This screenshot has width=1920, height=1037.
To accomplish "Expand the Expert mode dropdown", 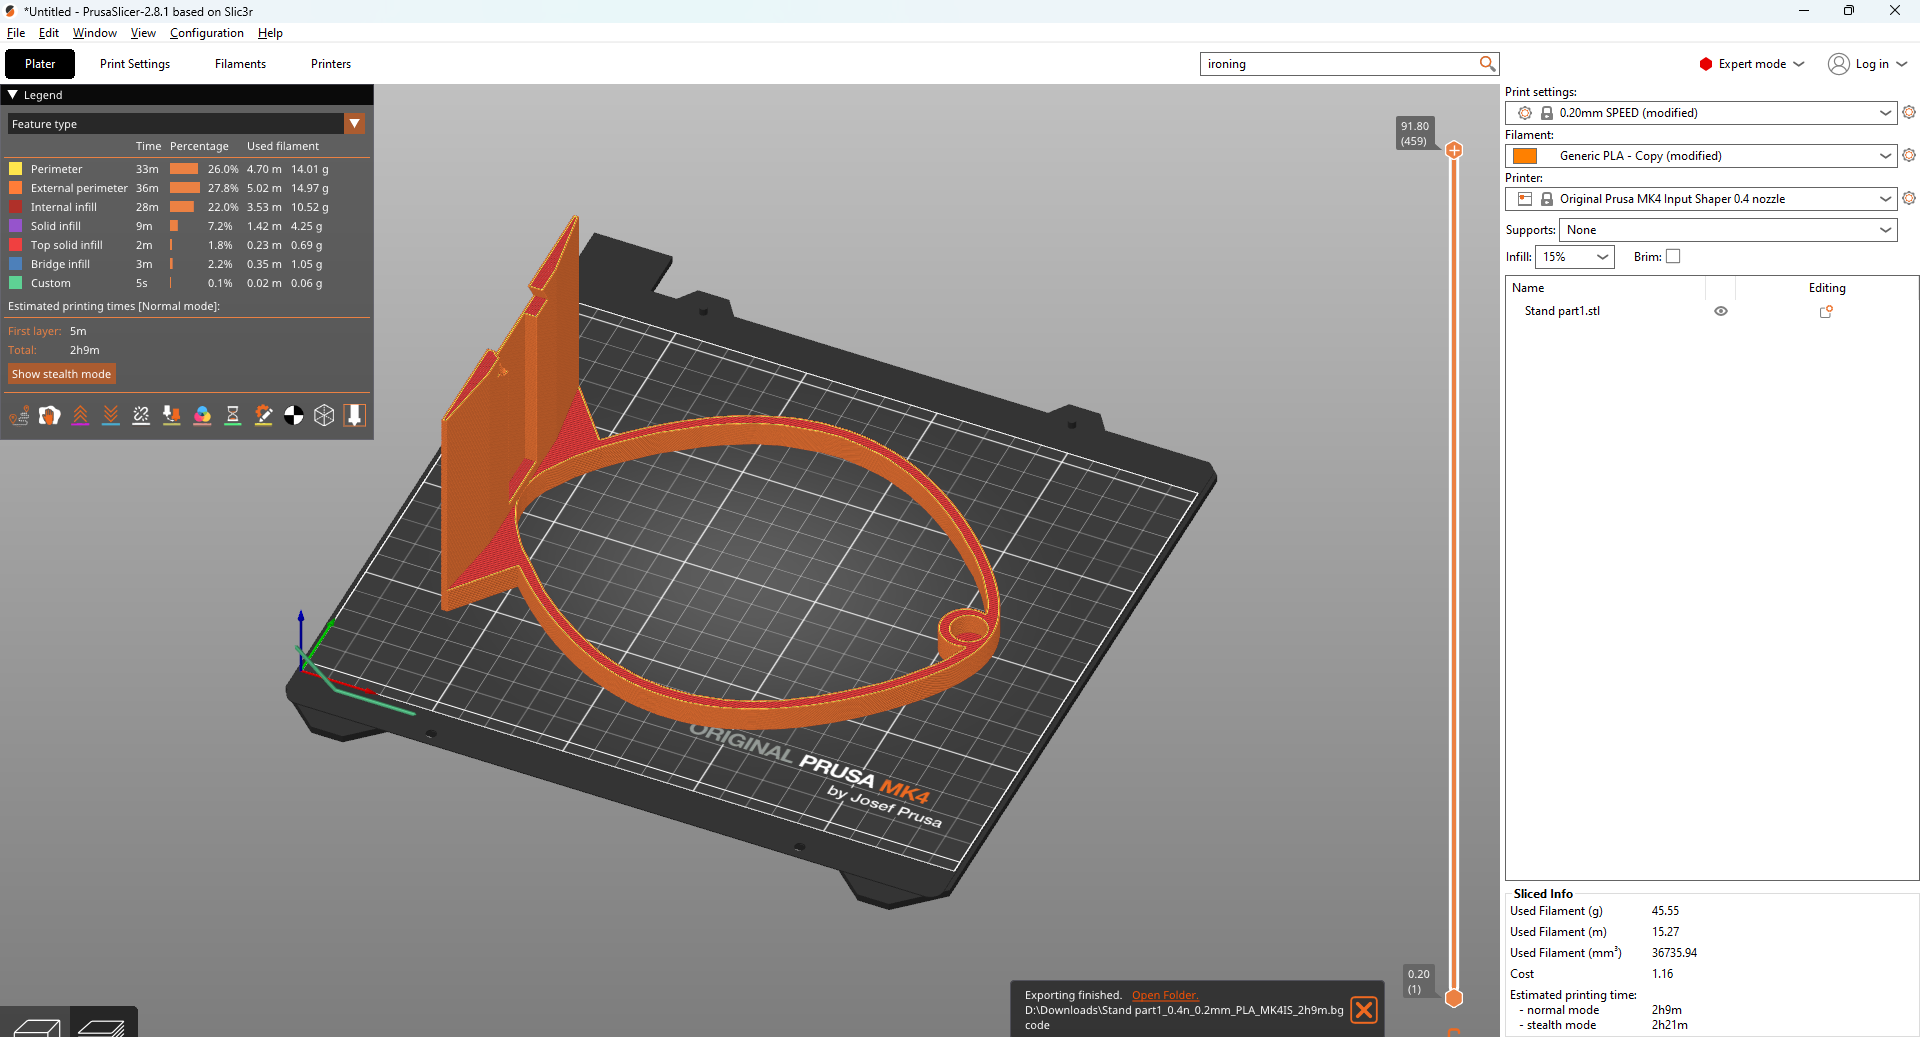I will [1799, 64].
